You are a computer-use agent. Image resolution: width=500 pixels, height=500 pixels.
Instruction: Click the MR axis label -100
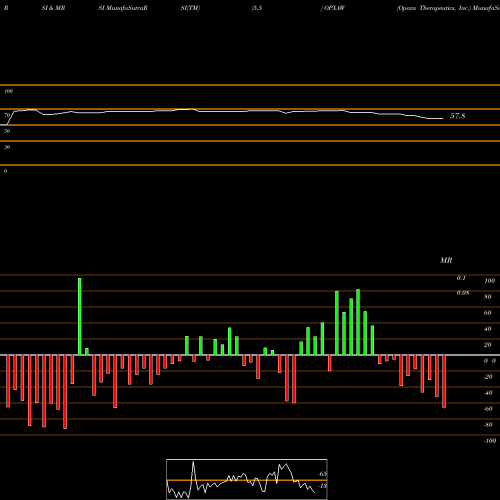(490, 441)
